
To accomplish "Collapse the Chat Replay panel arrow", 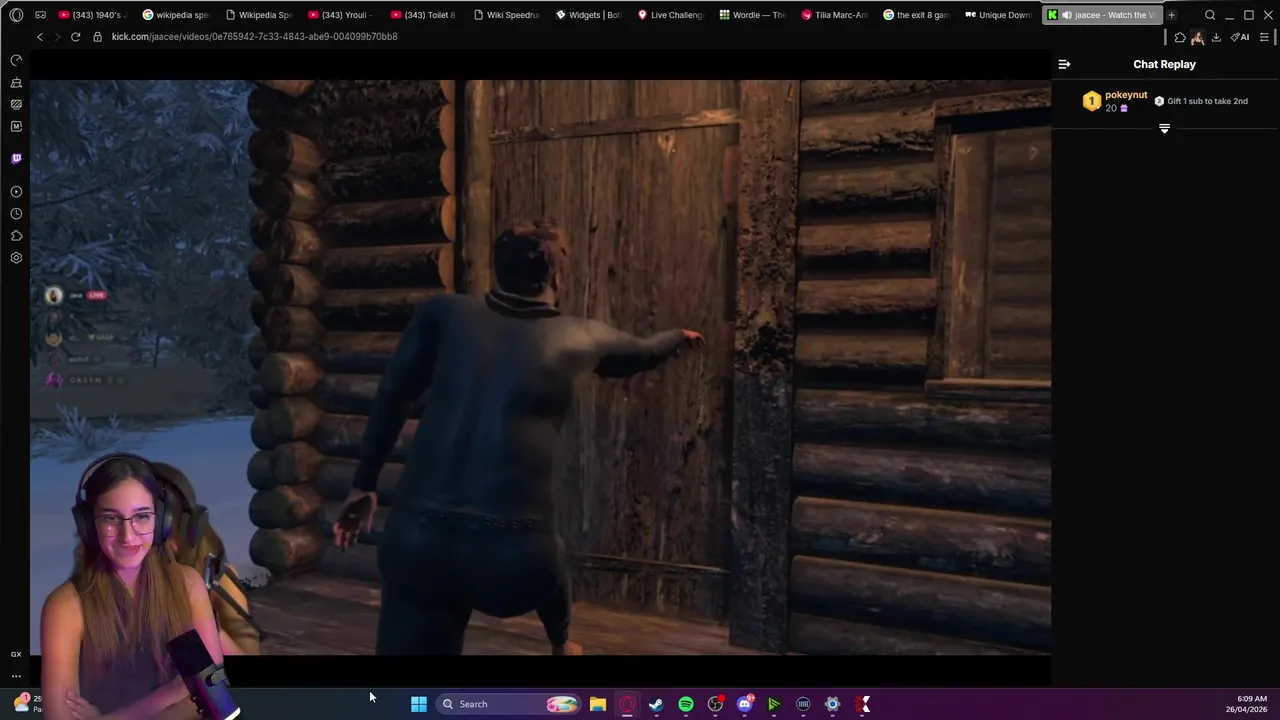I will click(x=1064, y=64).
